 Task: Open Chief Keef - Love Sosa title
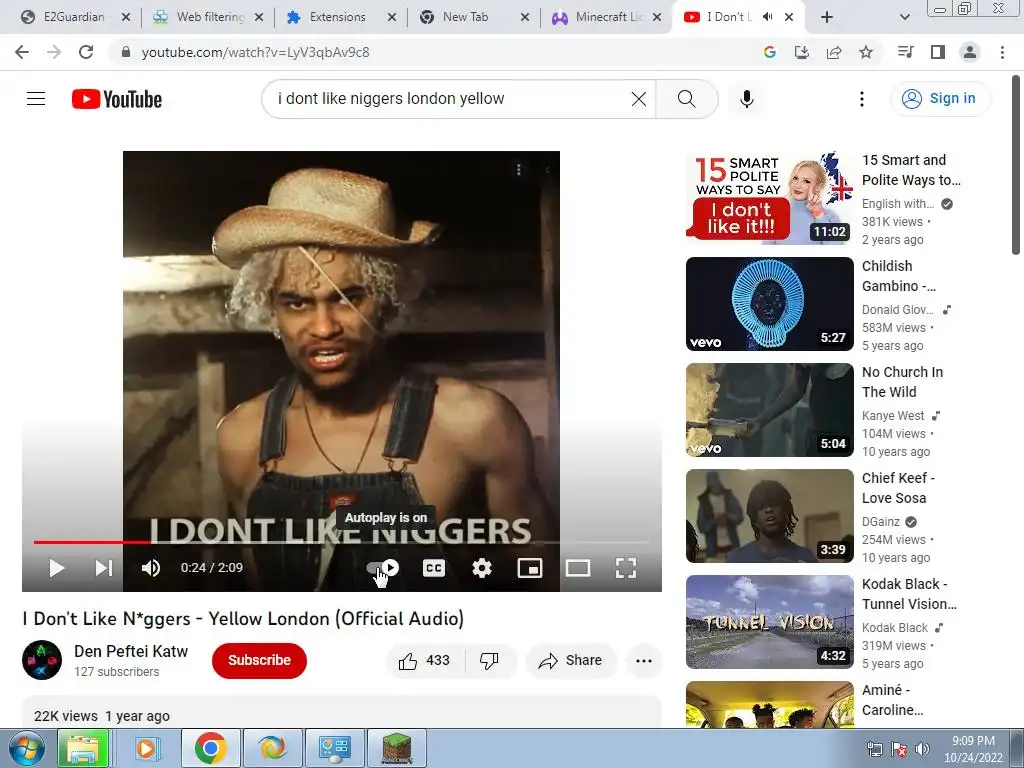[x=898, y=488]
